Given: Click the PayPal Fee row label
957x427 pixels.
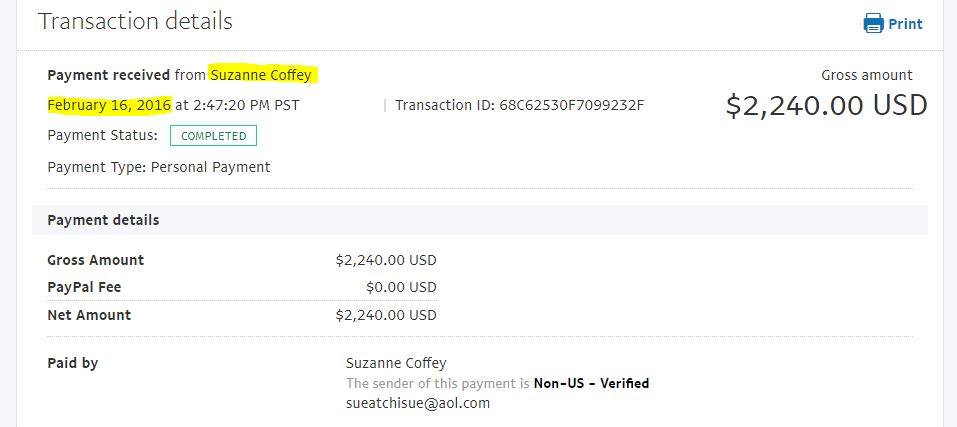Looking at the screenshot, I should [x=84, y=287].
